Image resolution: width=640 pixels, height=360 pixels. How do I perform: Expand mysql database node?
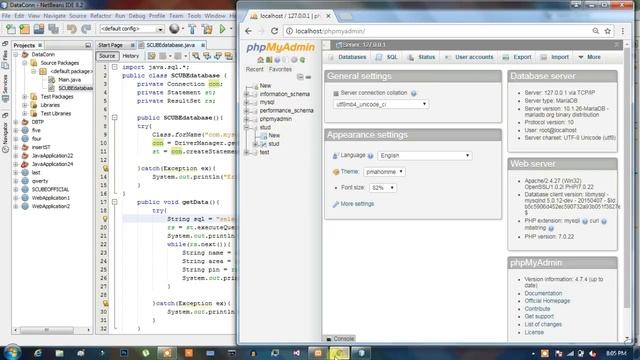point(247,102)
